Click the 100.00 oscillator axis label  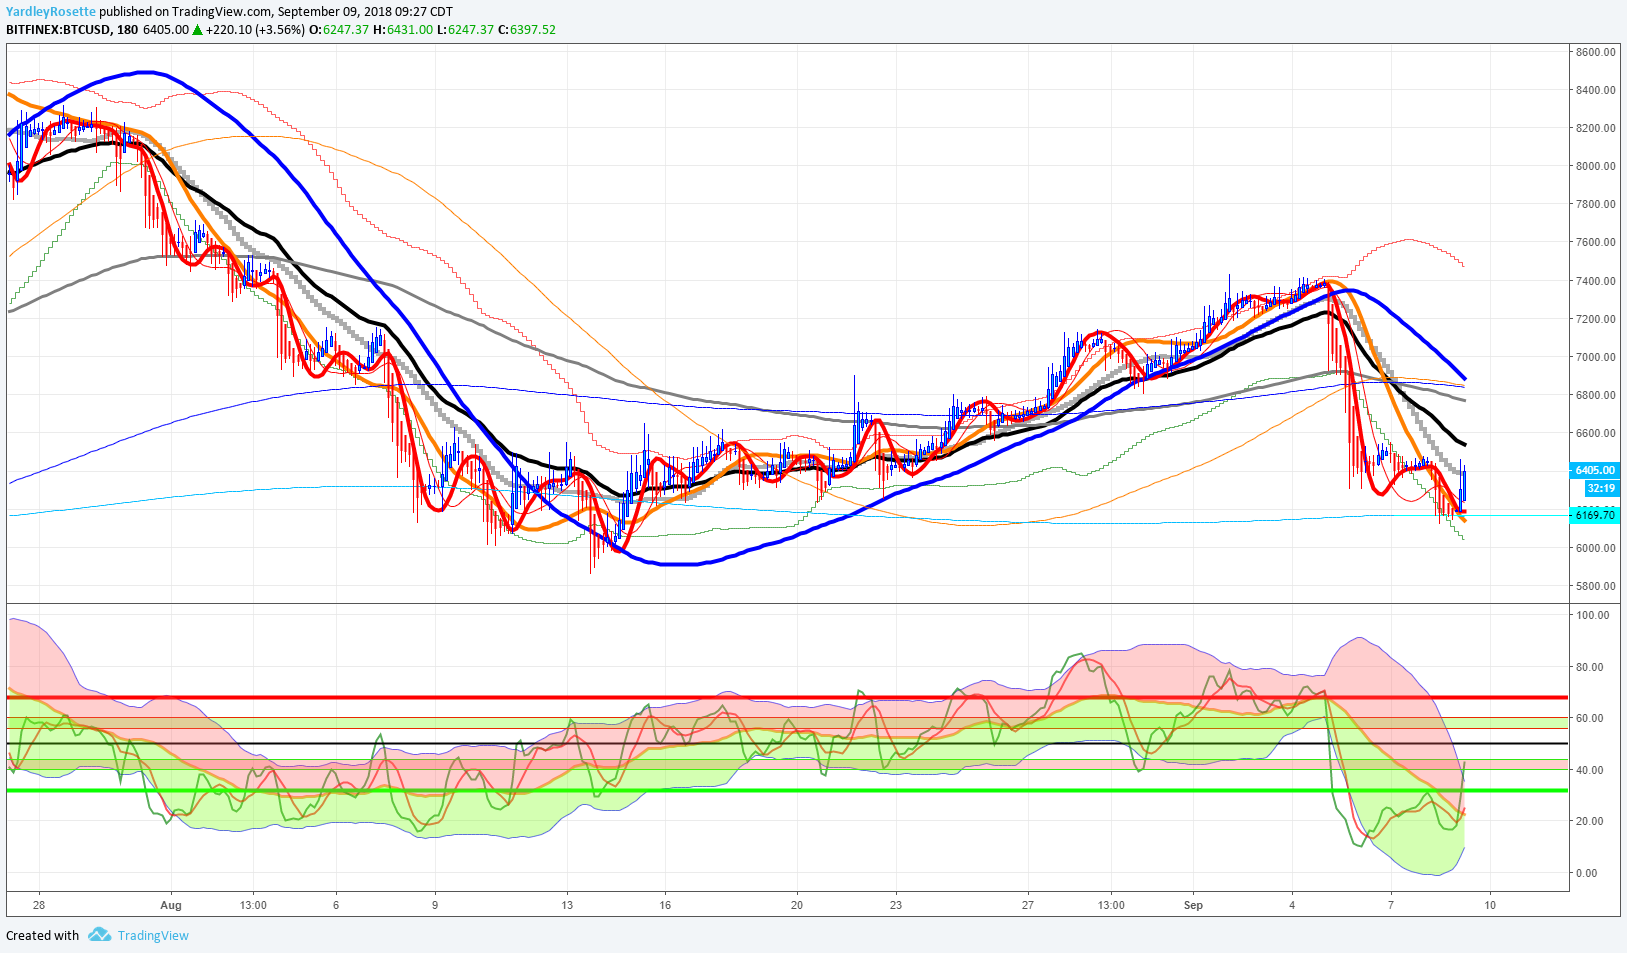click(x=1592, y=615)
